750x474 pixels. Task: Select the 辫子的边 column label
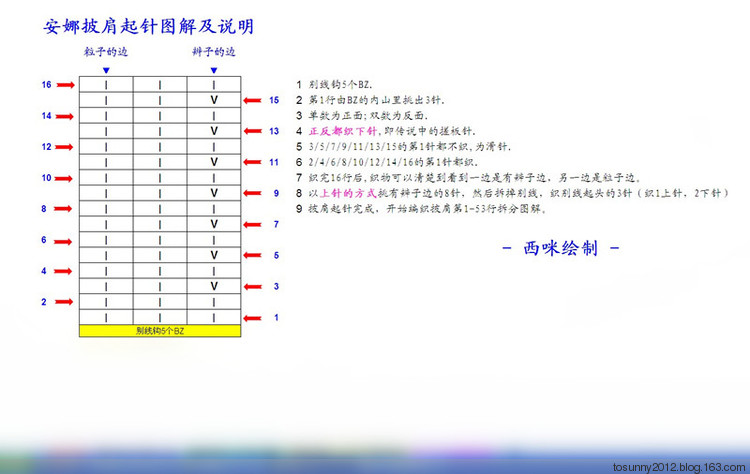pos(214,52)
